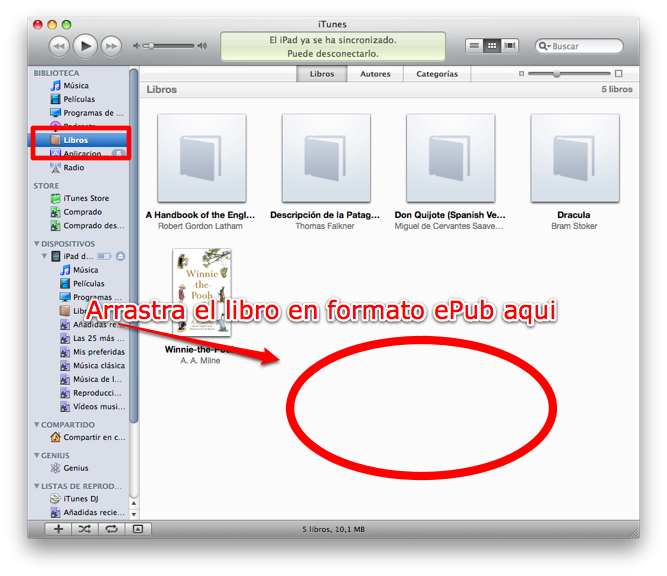This screenshot has width=667, height=576.
Task: Collapse the COMPARTIDO section
Action: pos(37,425)
